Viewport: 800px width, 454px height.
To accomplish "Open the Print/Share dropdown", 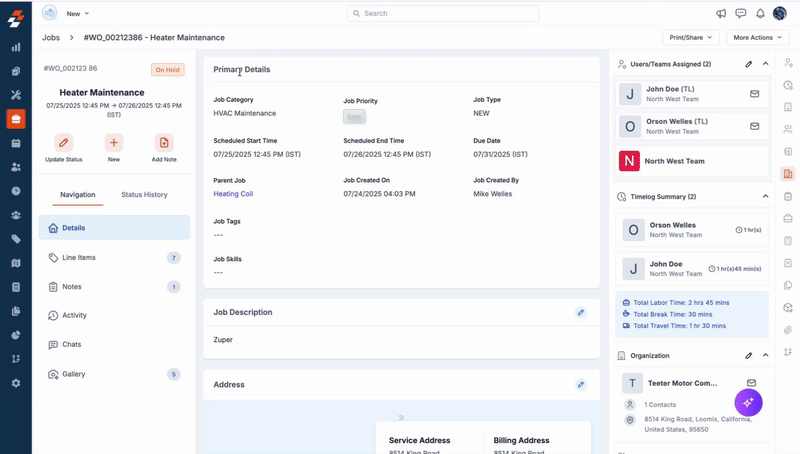I will pos(690,37).
